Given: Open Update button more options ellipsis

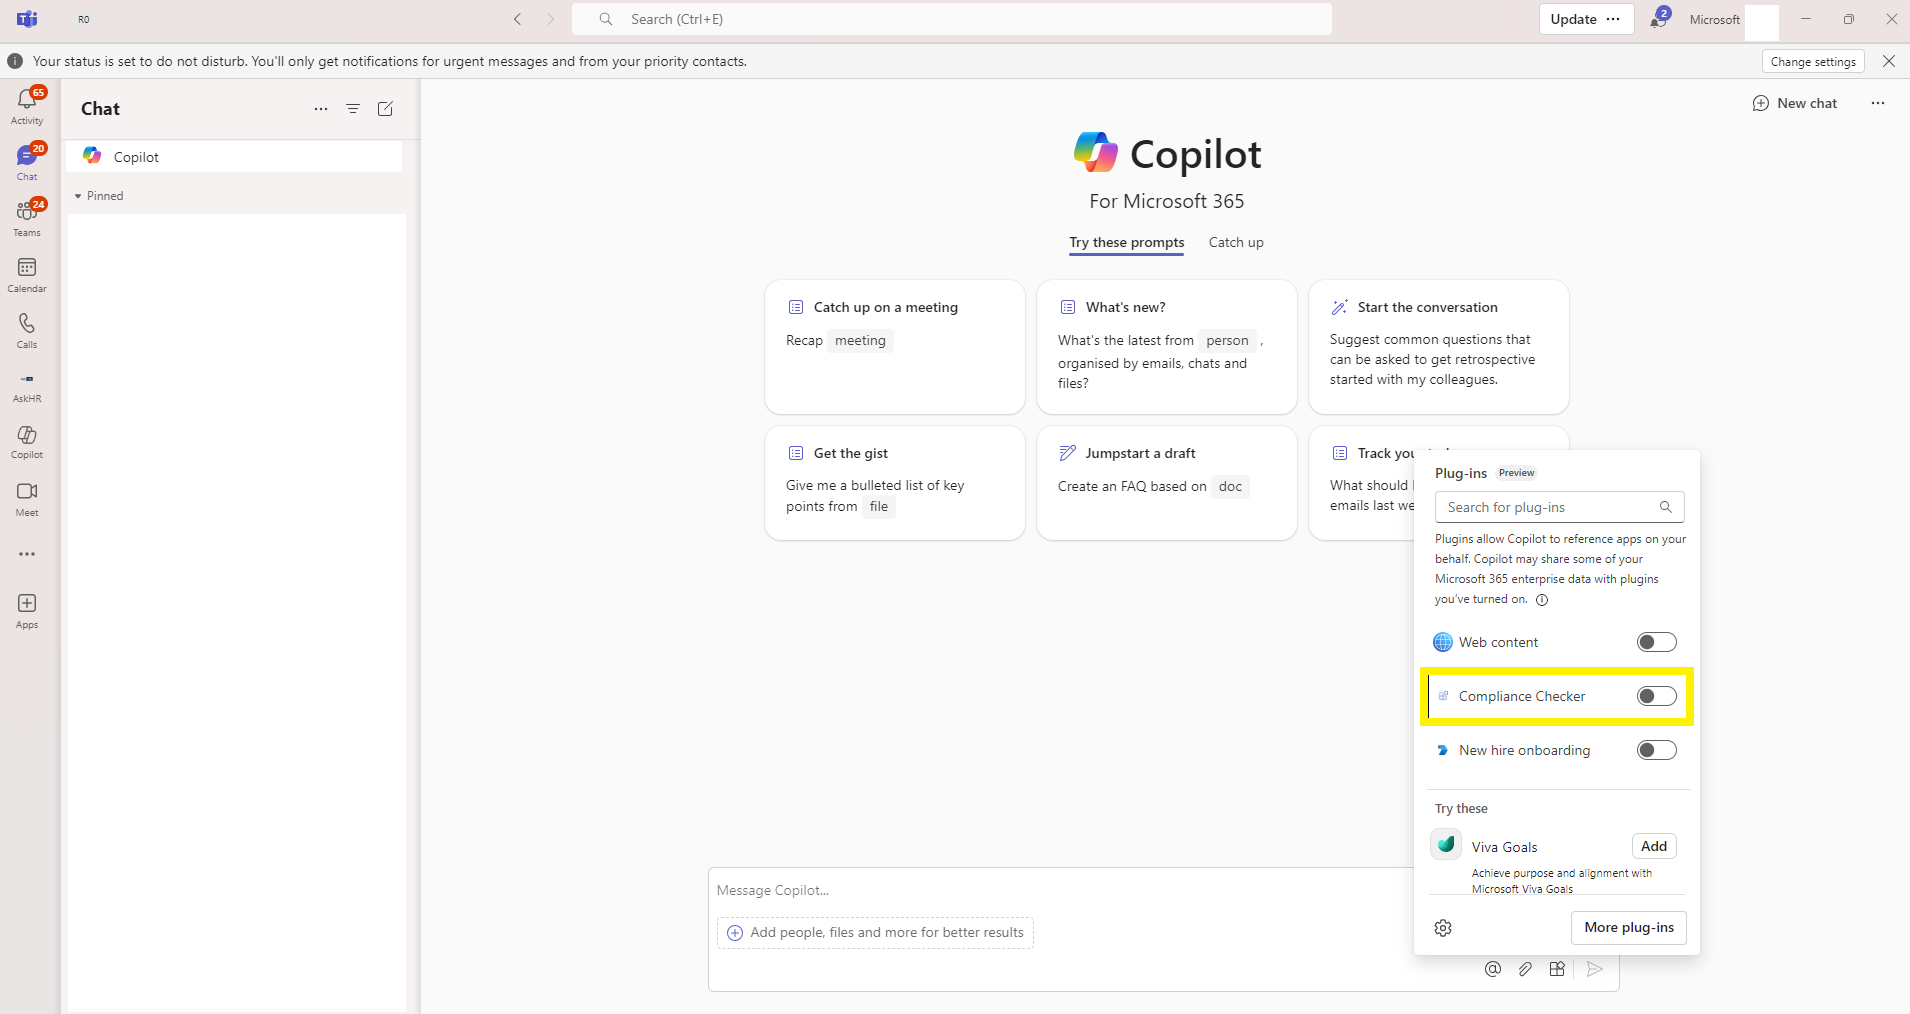Looking at the screenshot, I should pos(1613,19).
